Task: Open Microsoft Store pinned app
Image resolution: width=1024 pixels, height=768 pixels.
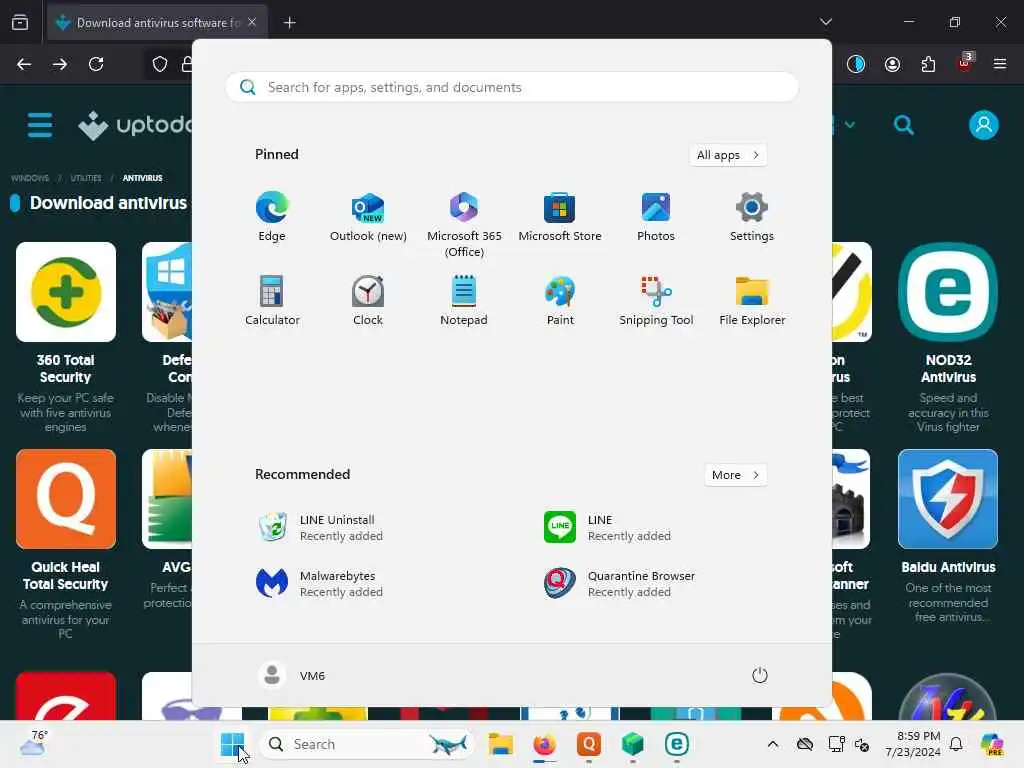Action: pos(560,217)
